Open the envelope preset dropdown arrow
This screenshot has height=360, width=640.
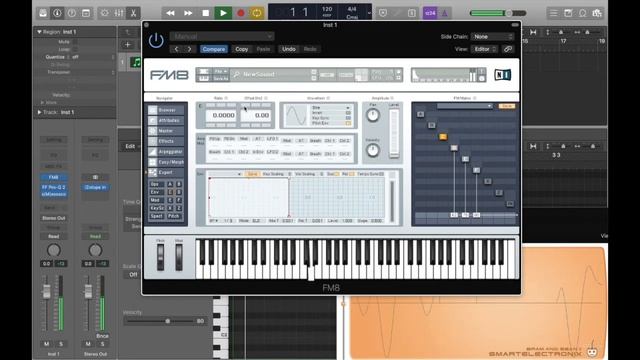pyautogui.click(x=239, y=174)
